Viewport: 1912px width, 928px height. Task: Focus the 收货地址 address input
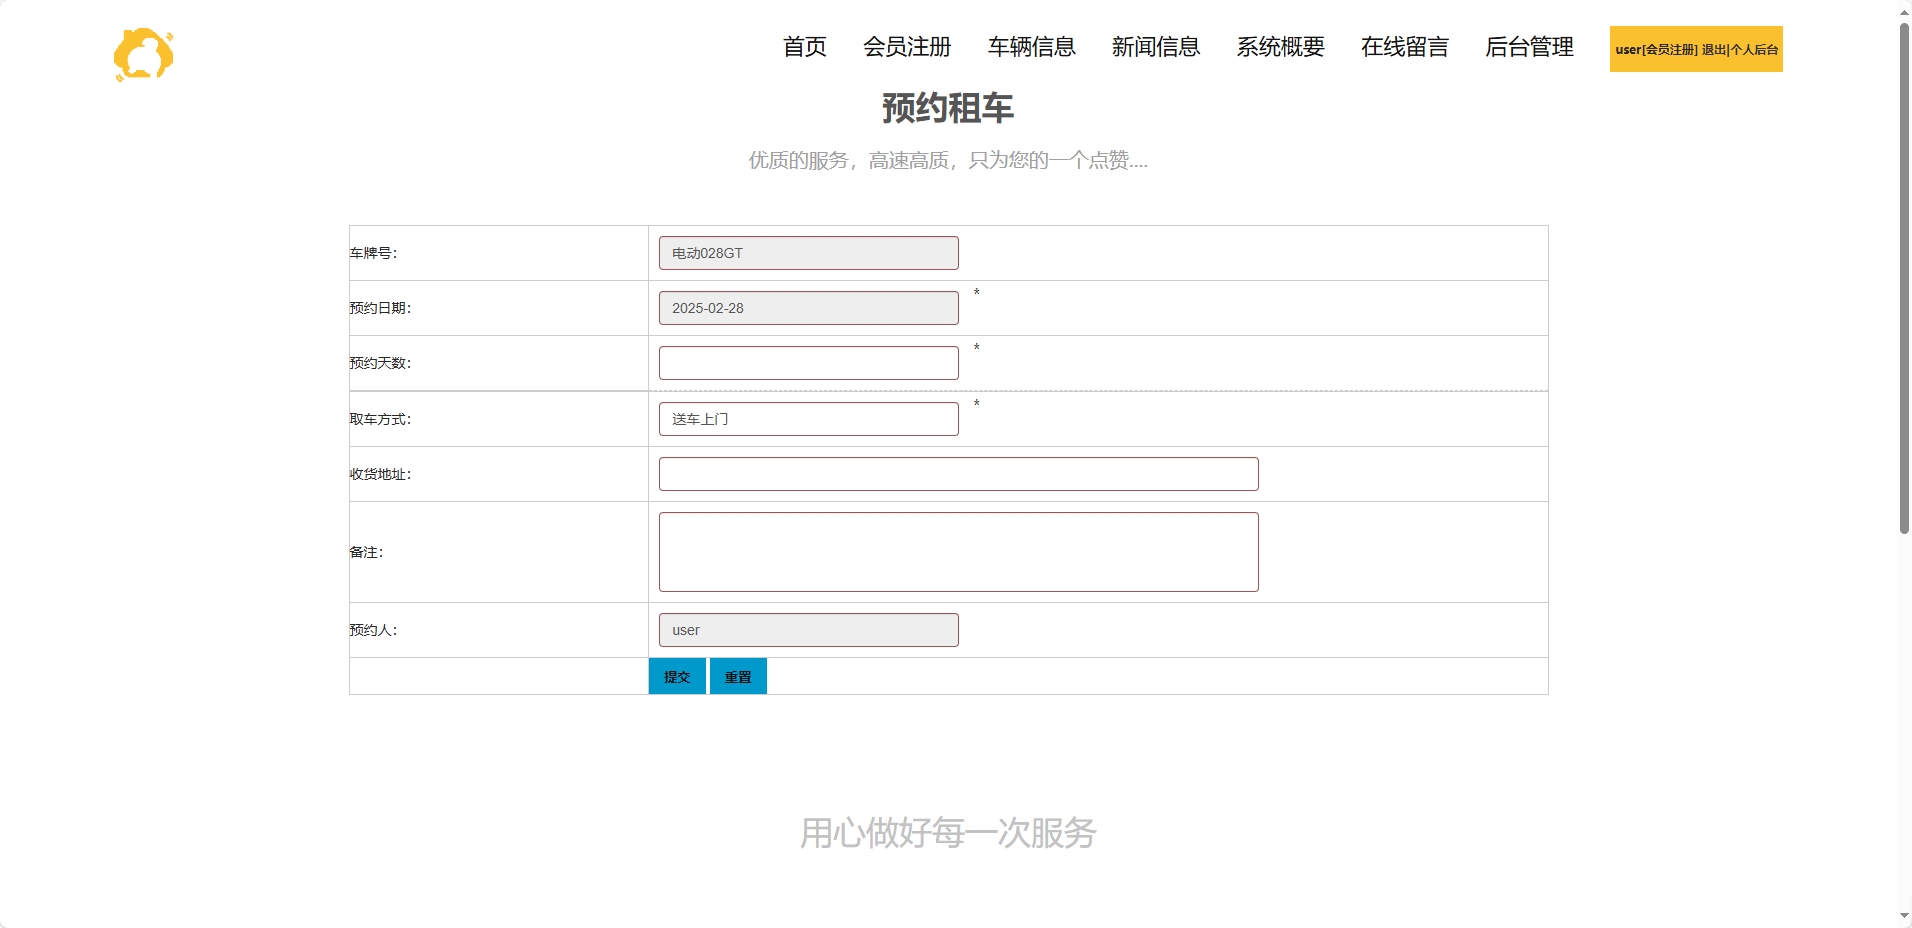point(957,473)
